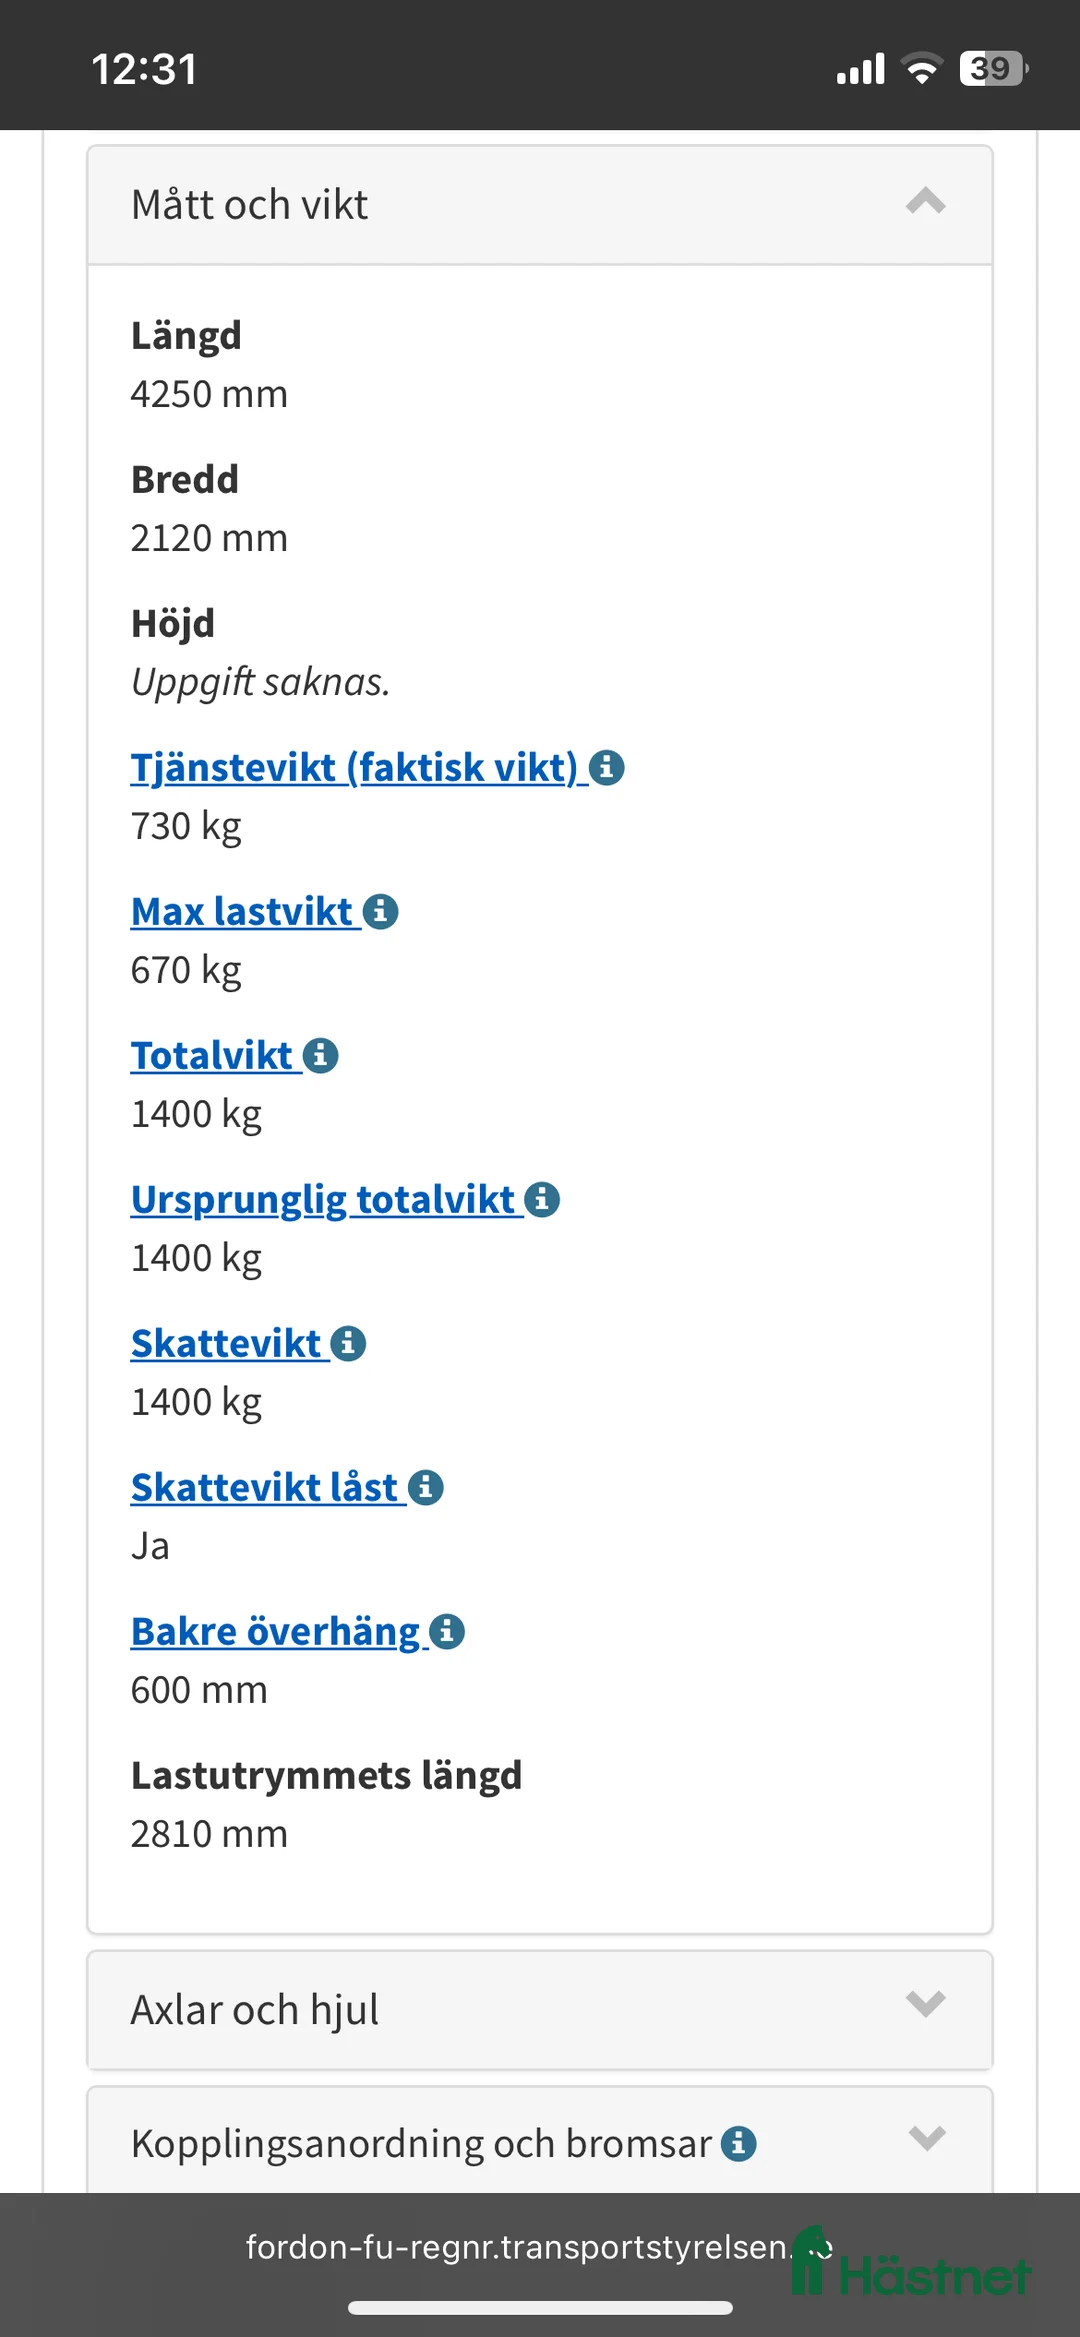Tap the transportstyrelsen URL address bar
1080x2337 pixels.
[x=518, y=2247]
